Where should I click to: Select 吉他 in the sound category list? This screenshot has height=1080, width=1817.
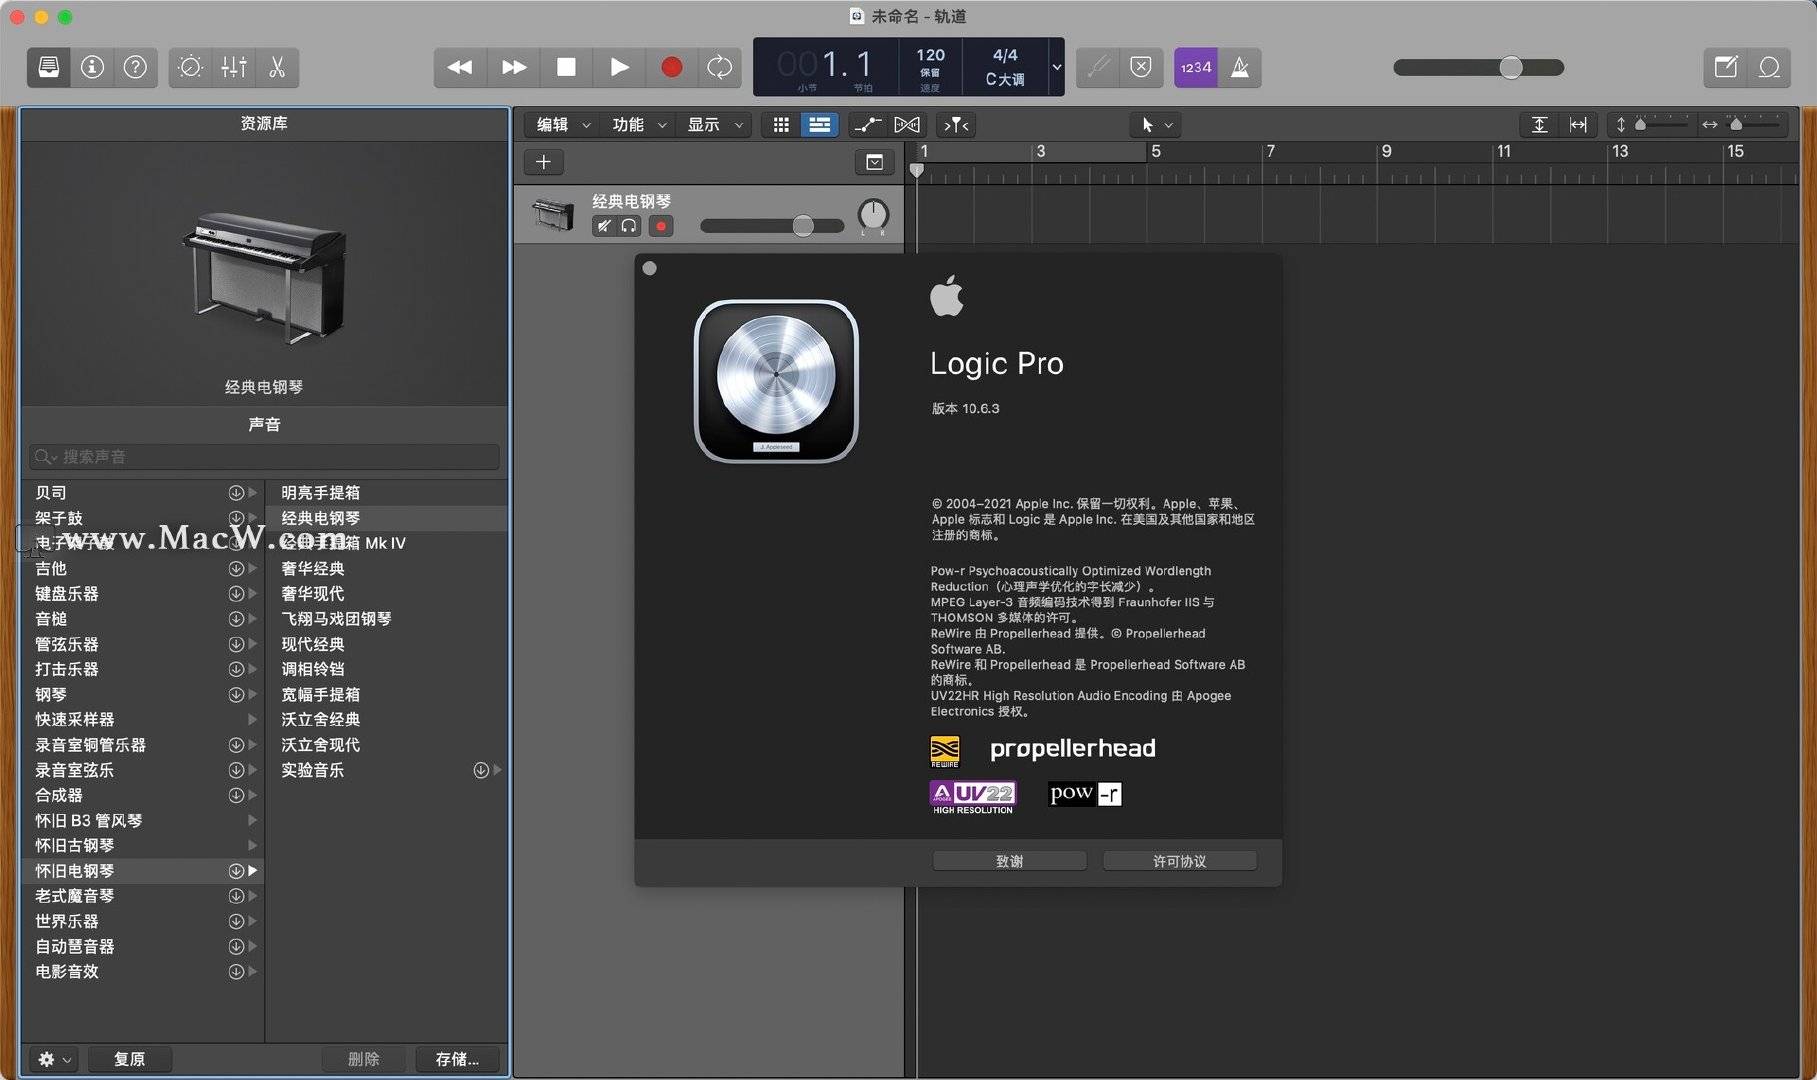pyautogui.click(x=51, y=568)
